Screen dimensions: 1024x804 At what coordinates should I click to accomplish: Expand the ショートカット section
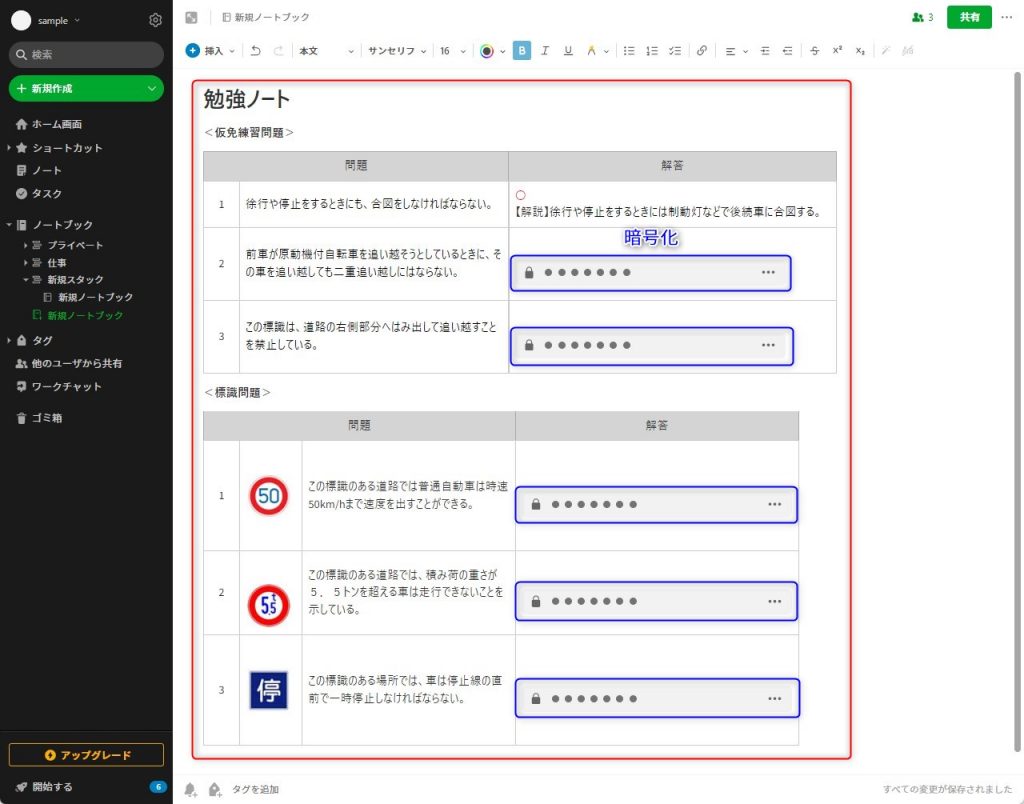point(8,148)
